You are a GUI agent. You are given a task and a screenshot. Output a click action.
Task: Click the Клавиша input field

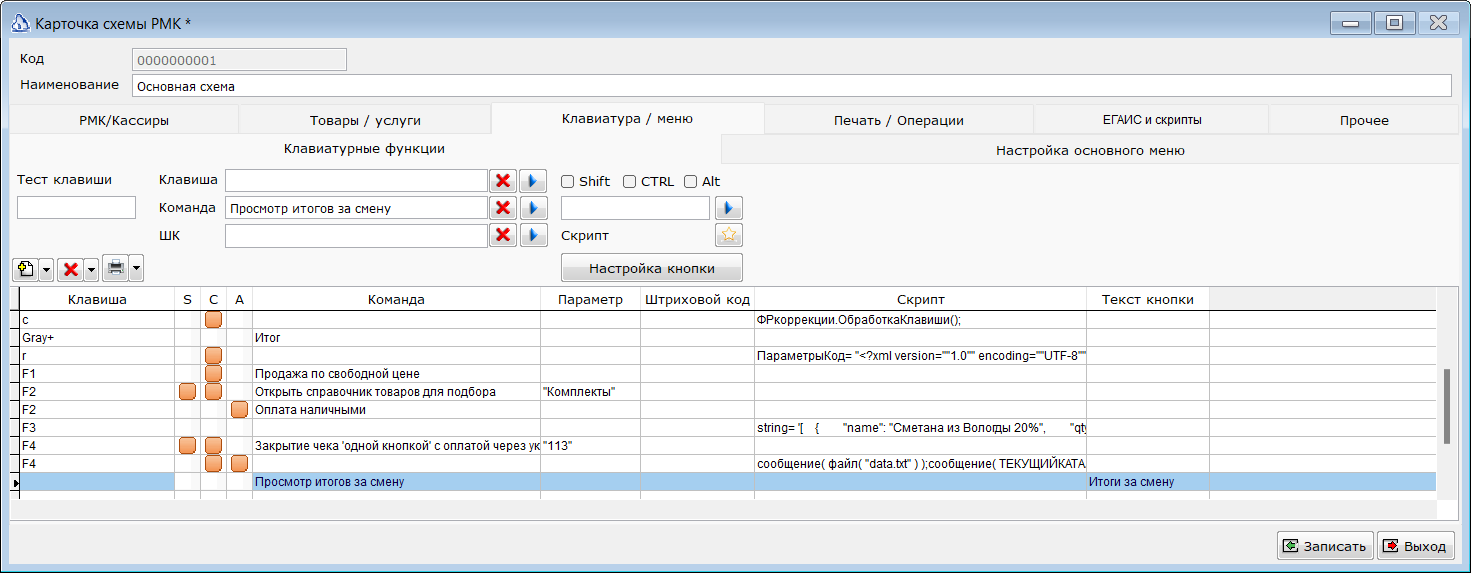(x=356, y=181)
